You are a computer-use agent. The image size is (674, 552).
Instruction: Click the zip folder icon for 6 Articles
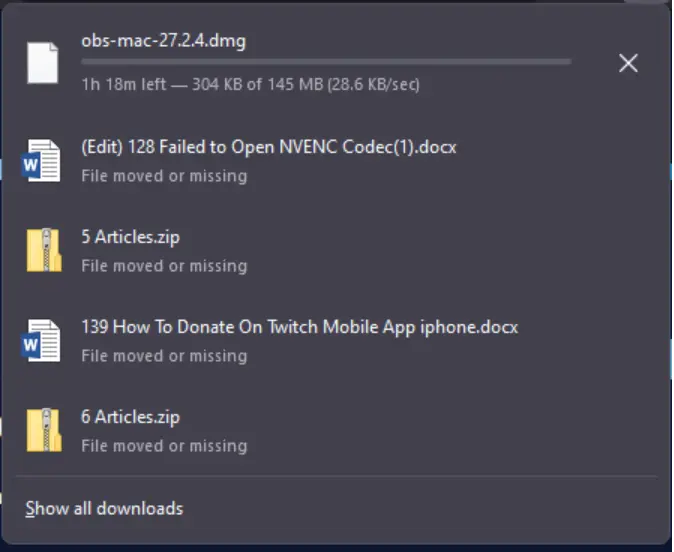tap(44, 430)
